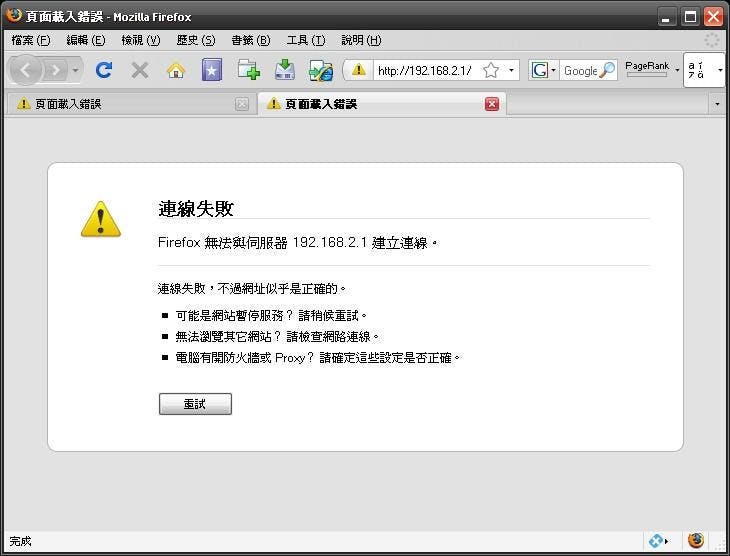Image resolution: width=730 pixels, height=556 pixels.
Task: Click the Firefox icon in status bar
Action: (x=696, y=541)
